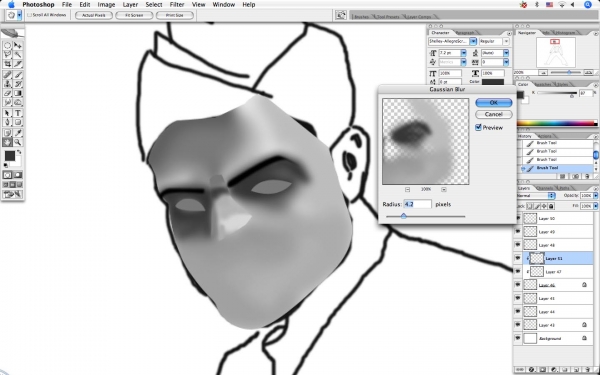Open the file browser icon in options bar
Viewport: 600px width, 375px height.
341,15
